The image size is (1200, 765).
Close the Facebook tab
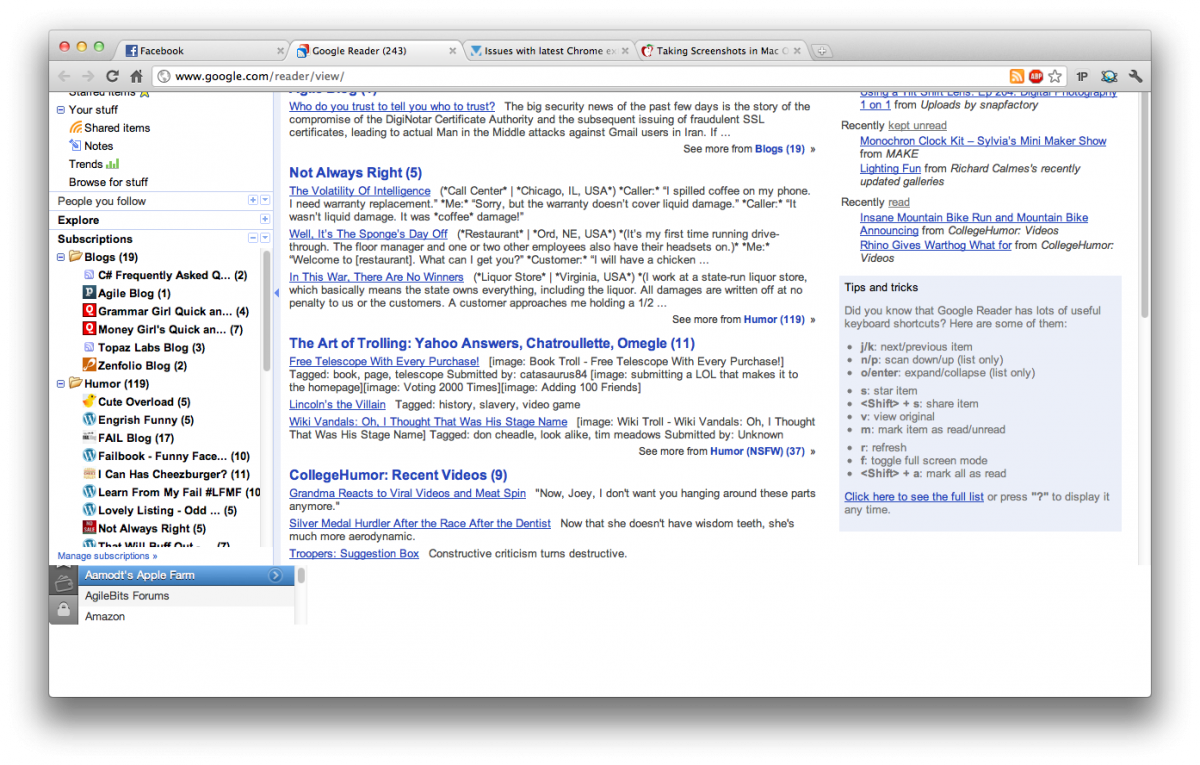pyautogui.click(x=280, y=51)
